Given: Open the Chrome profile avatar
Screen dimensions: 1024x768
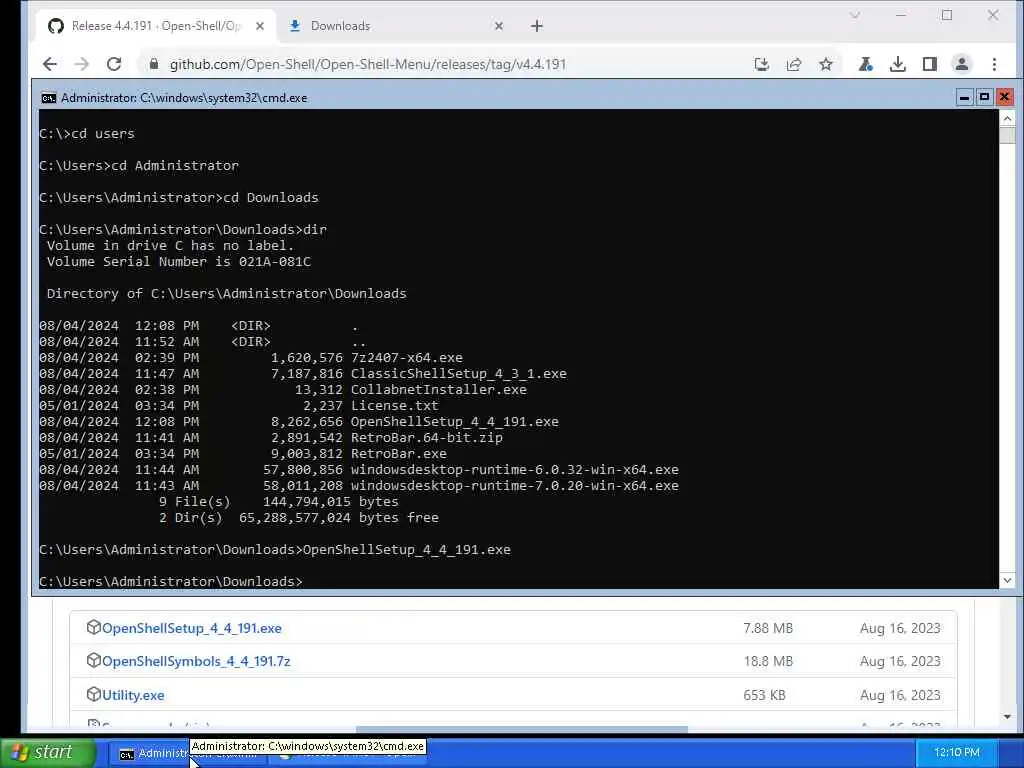Looking at the screenshot, I should (x=962, y=64).
